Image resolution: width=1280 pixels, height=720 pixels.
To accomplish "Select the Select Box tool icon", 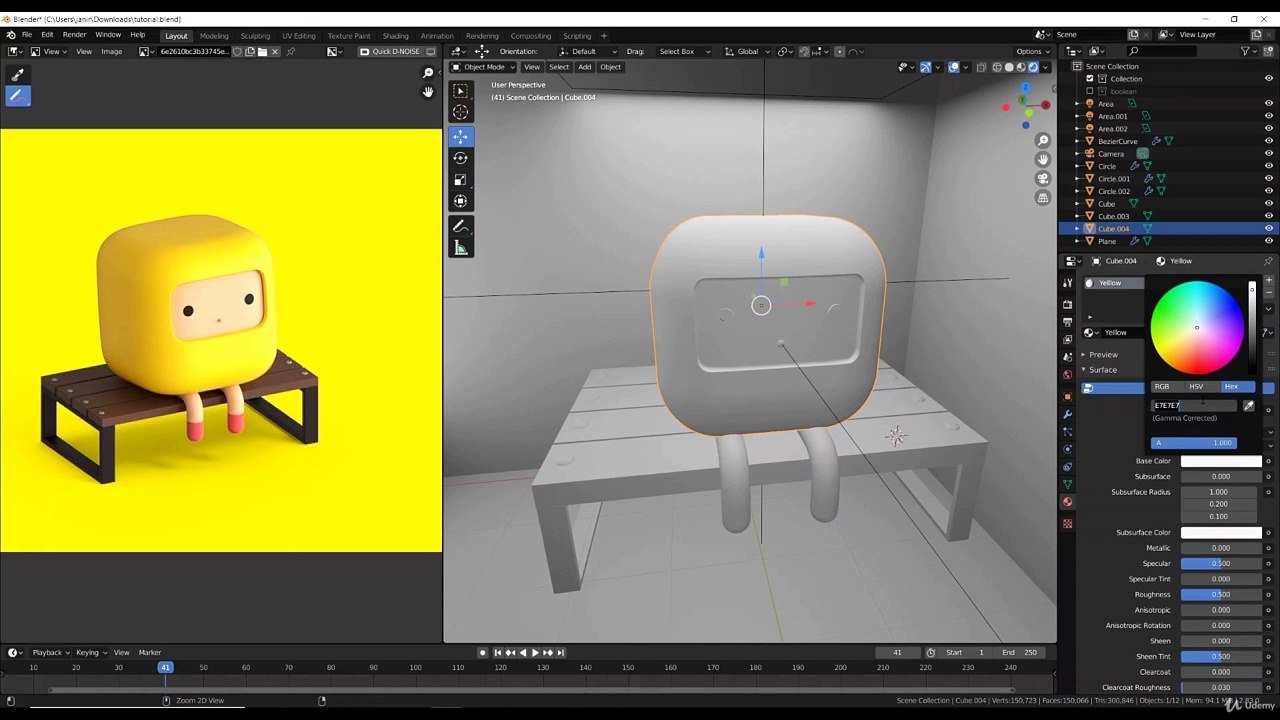I will coord(460,91).
